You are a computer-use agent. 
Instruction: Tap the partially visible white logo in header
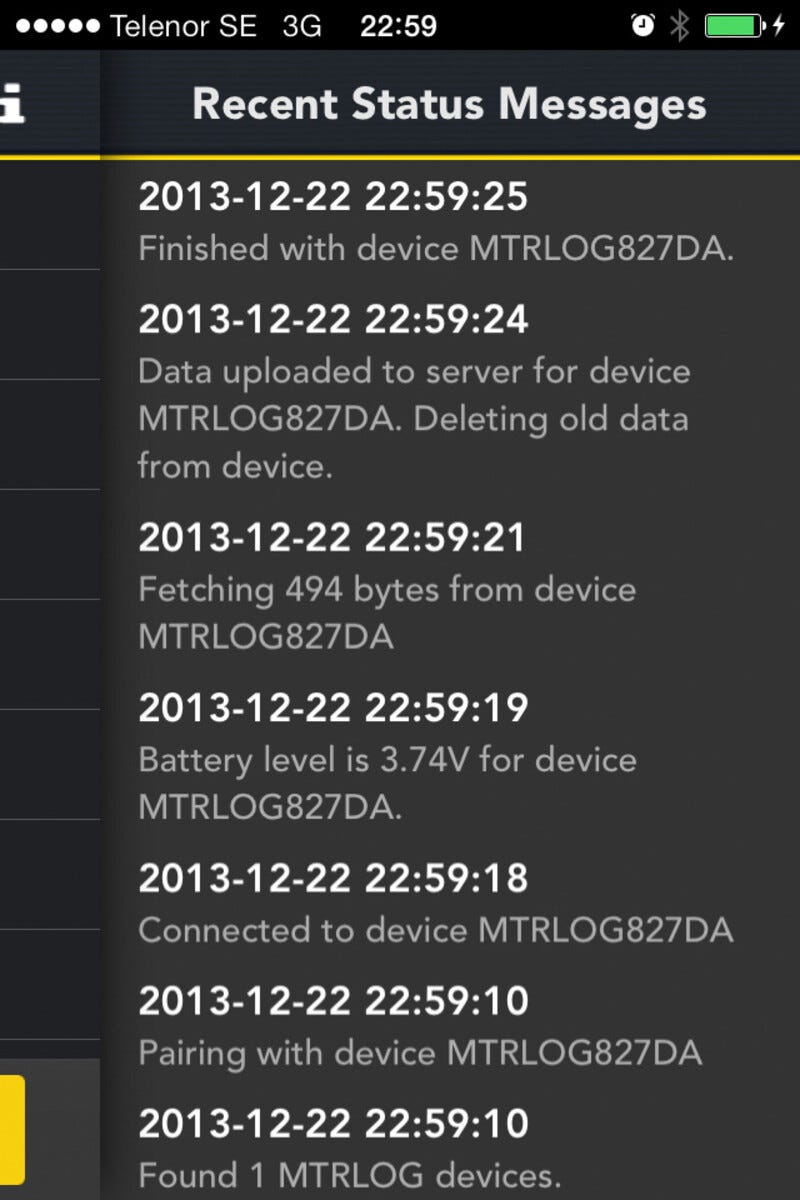click(x=12, y=105)
